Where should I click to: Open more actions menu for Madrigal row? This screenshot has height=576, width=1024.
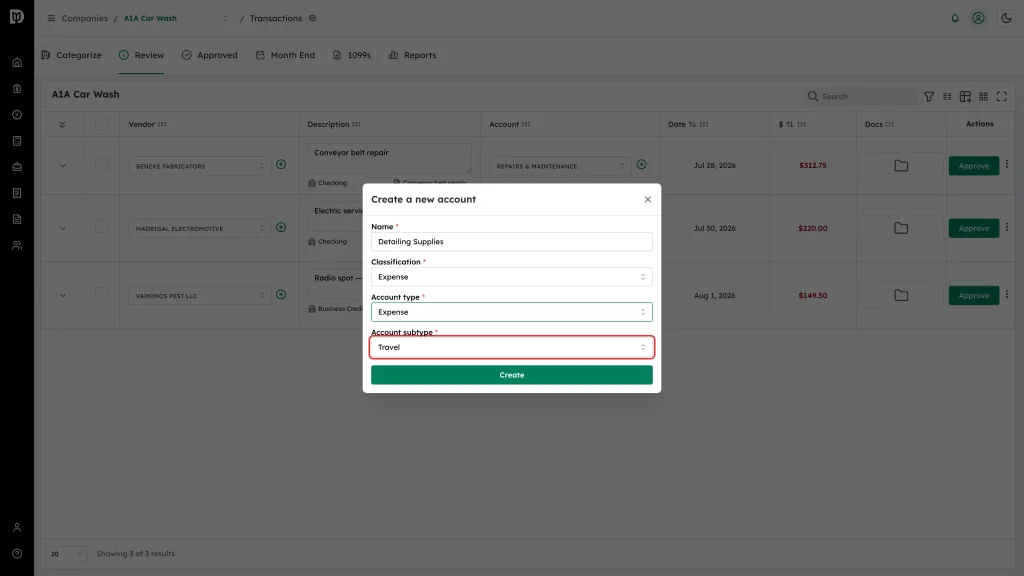(x=1006, y=227)
